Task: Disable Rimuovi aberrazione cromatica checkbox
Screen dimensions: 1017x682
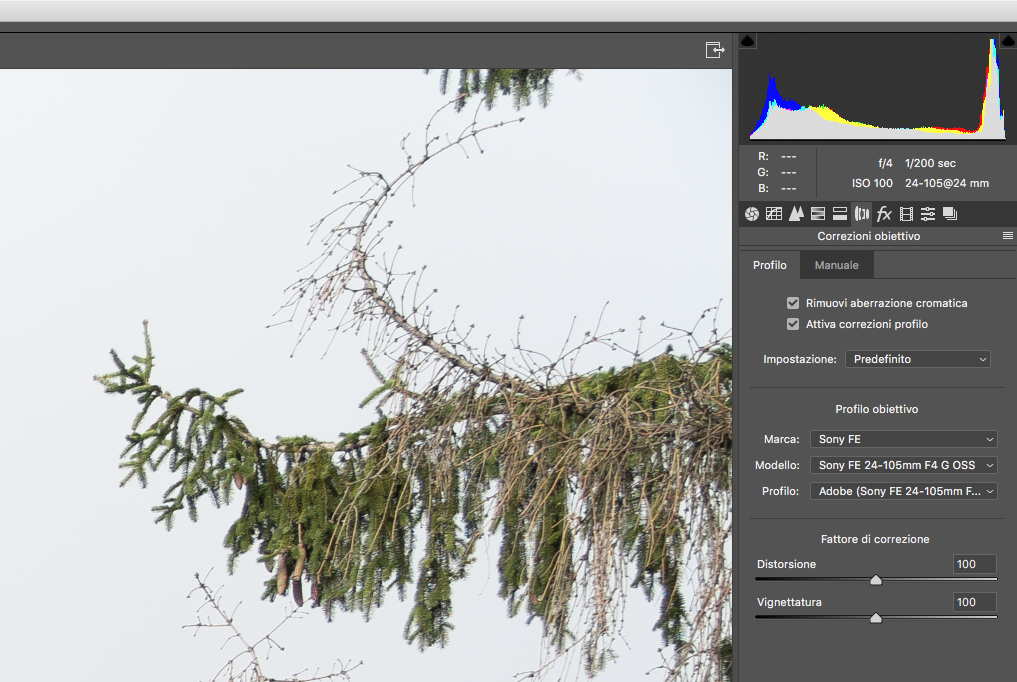Action: coord(793,303)
